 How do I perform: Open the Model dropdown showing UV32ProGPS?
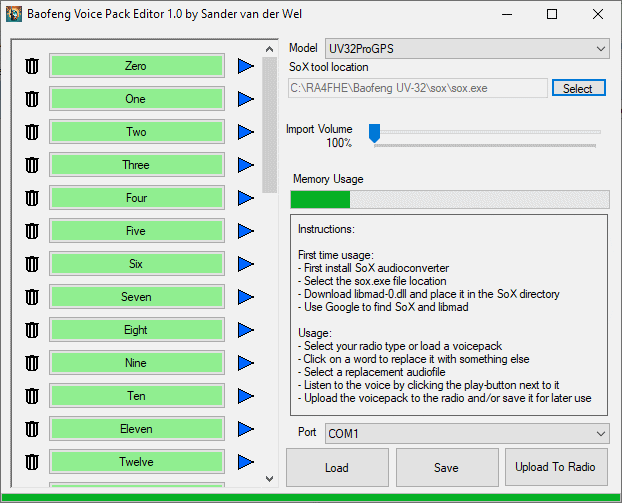pos(467,49)
